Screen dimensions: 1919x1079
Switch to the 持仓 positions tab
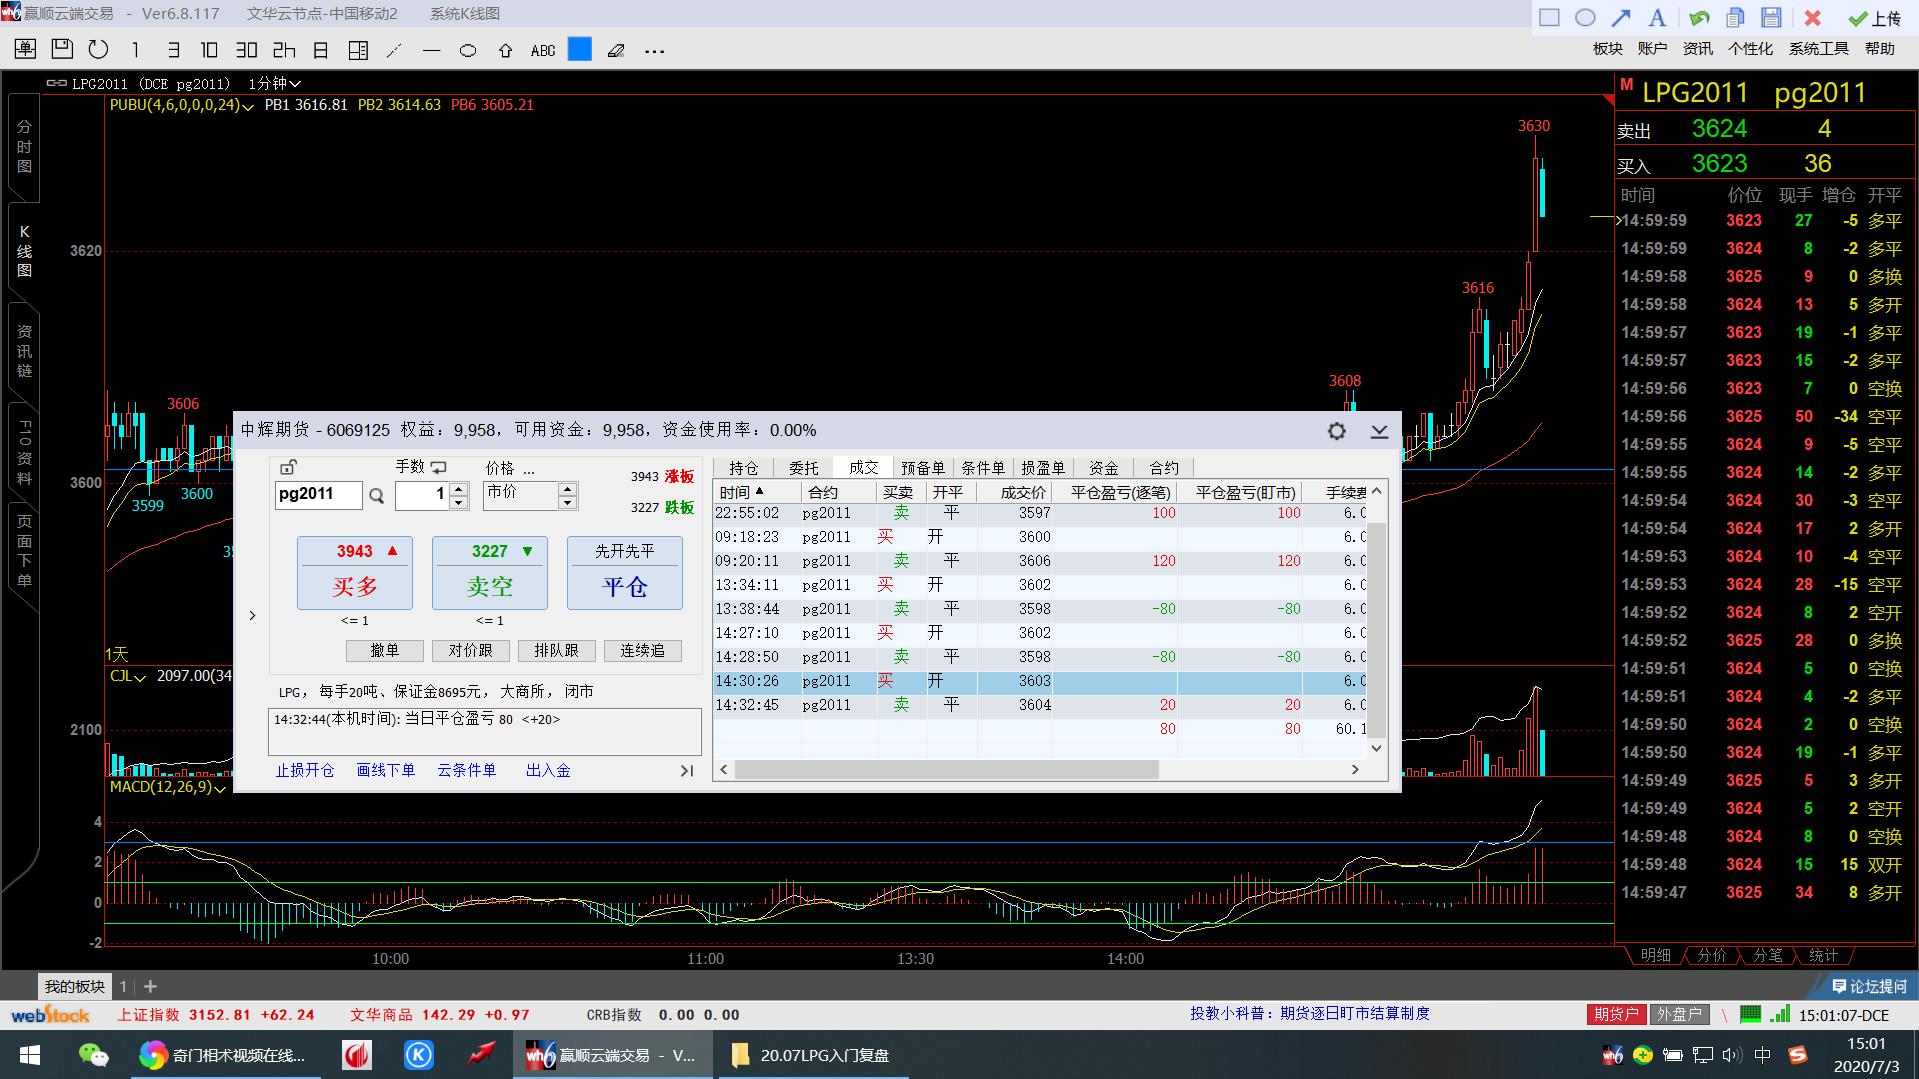point(744,468)
